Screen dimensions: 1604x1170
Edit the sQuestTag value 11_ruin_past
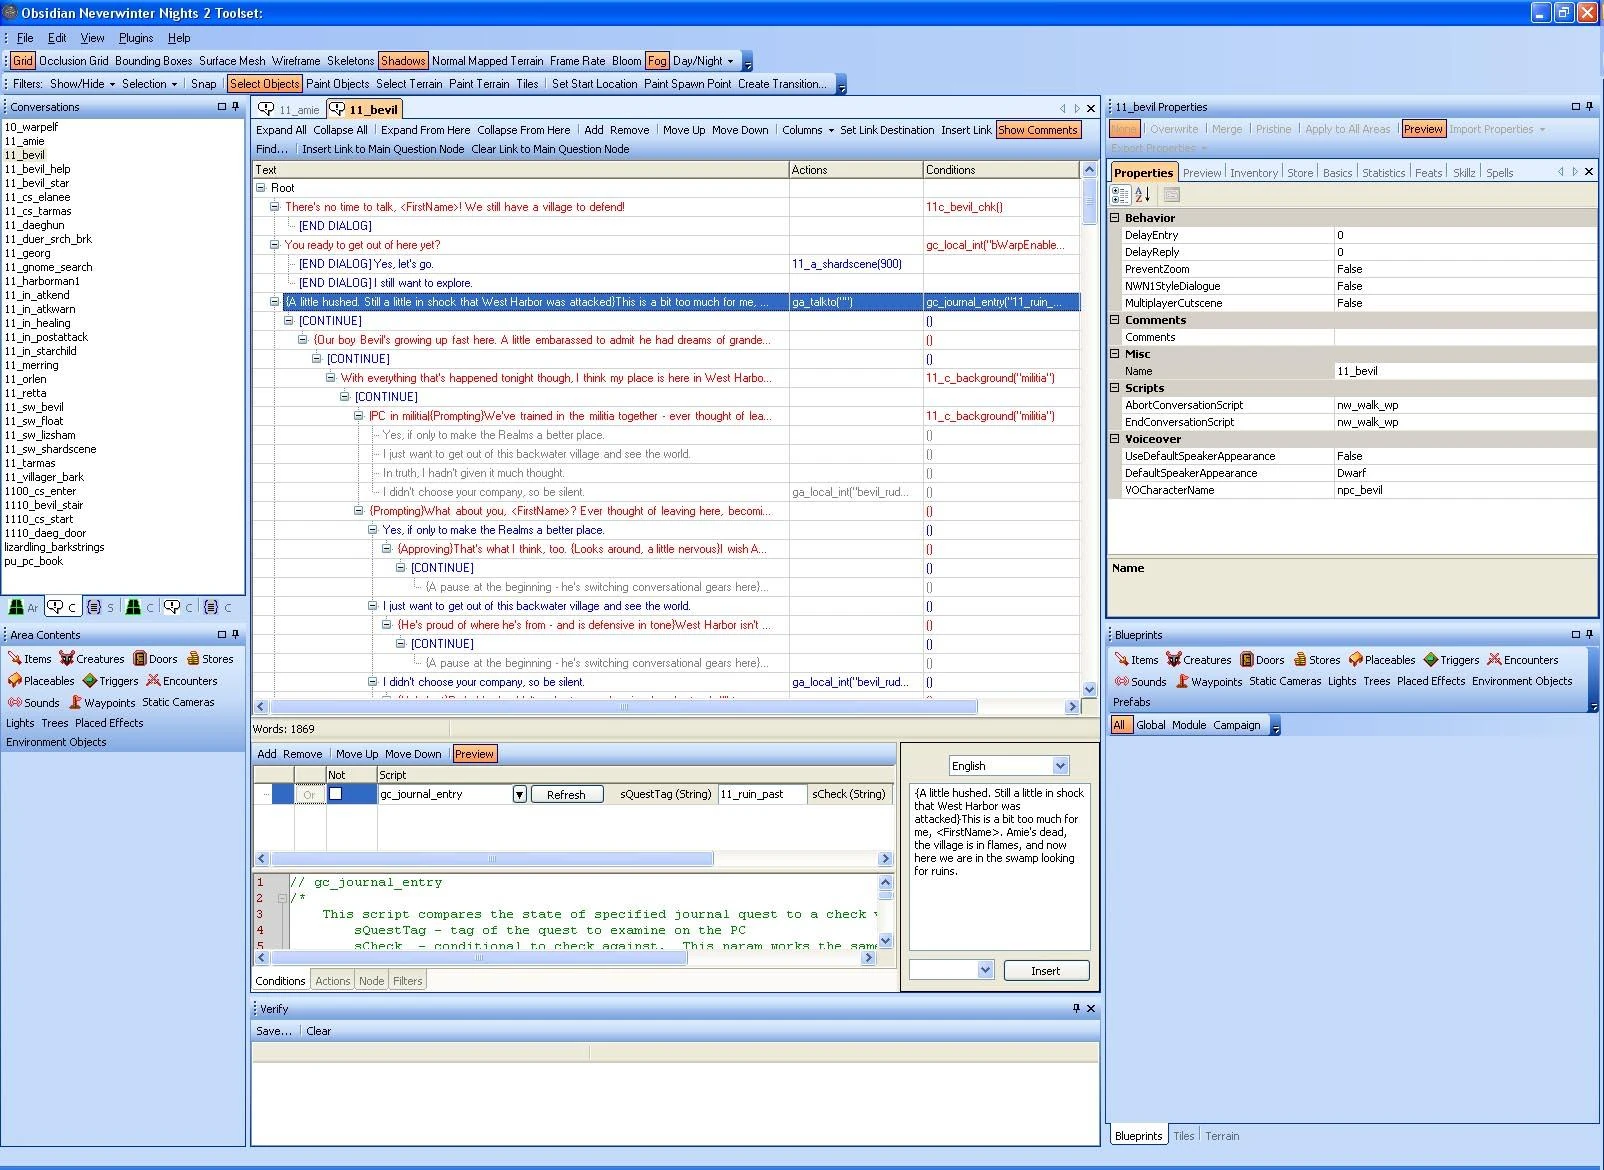click(761, 794)
